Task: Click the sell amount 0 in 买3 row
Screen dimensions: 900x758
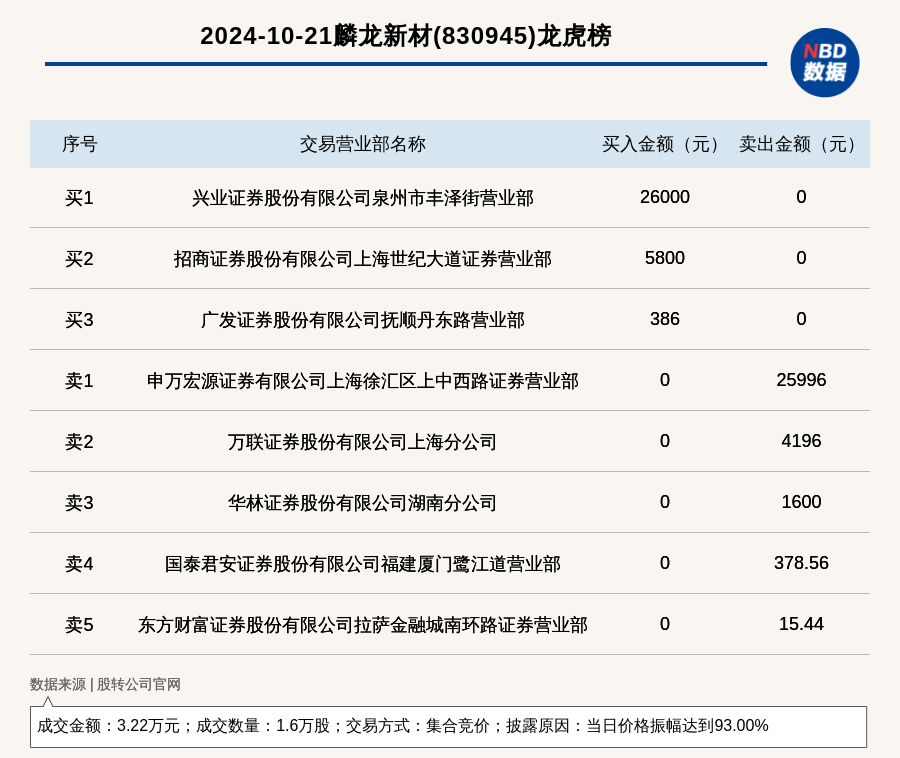Action: pyautogui.click(x=801, y=318)
